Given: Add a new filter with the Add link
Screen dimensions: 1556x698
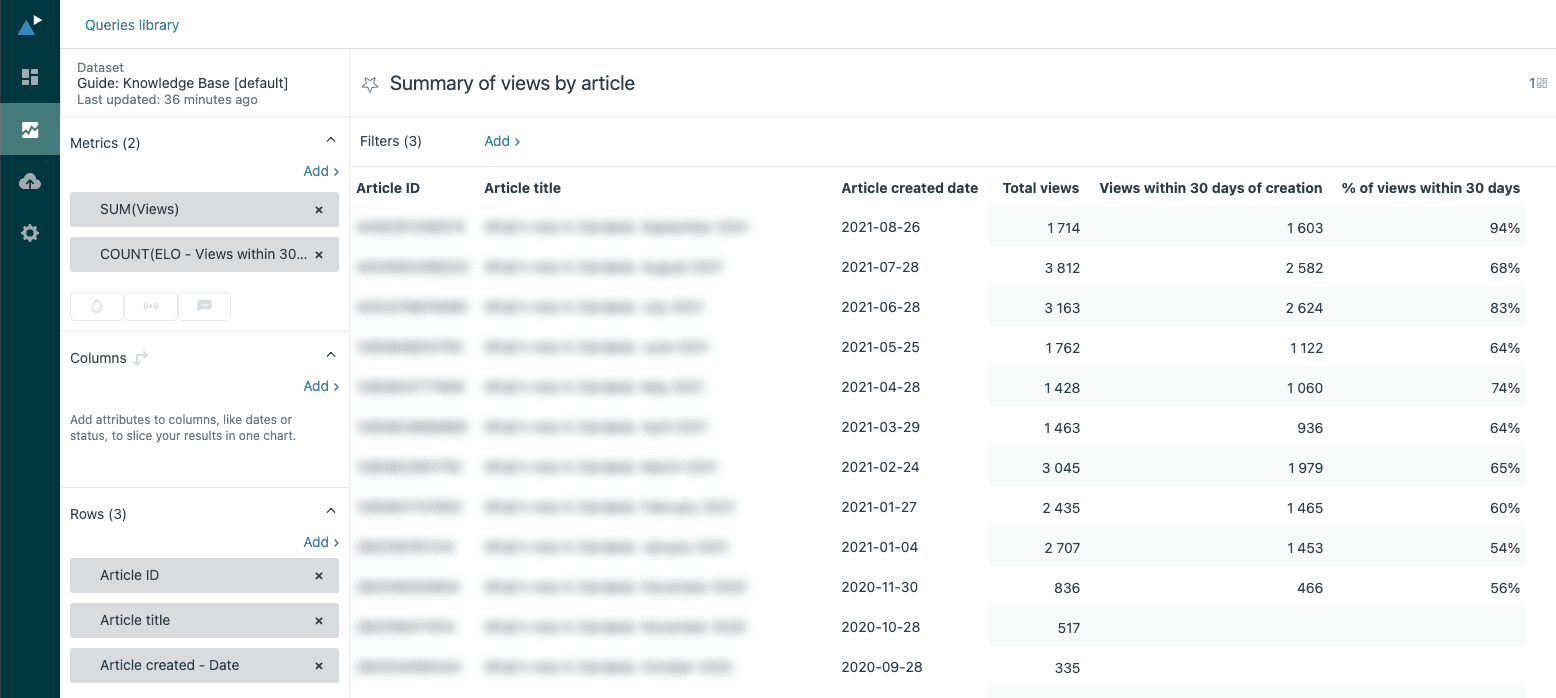Looking at the screenshot, I should (x=497, y=141).
